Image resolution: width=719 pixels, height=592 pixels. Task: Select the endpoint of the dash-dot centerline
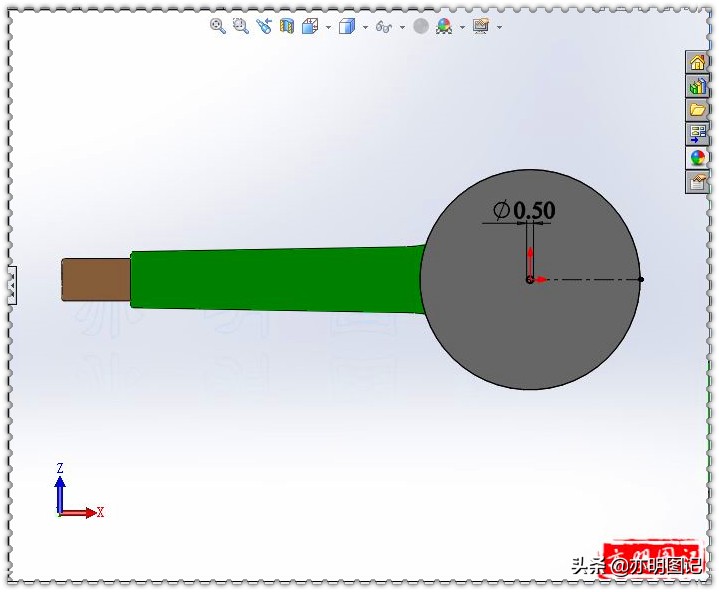(641, 279)
